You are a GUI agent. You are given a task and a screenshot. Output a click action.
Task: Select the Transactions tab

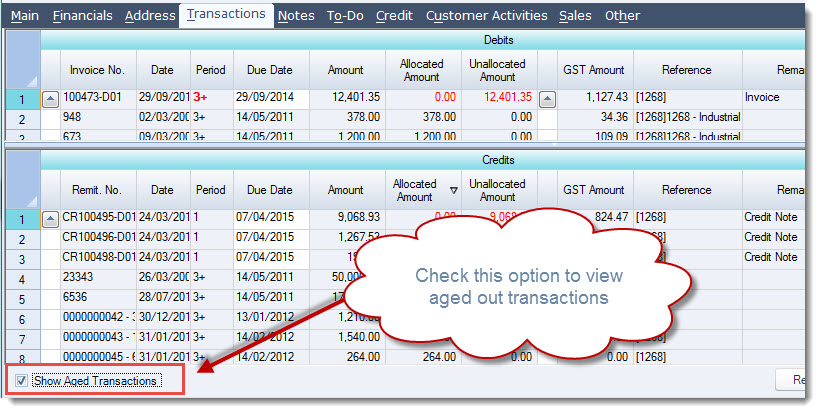click(226, 15)
